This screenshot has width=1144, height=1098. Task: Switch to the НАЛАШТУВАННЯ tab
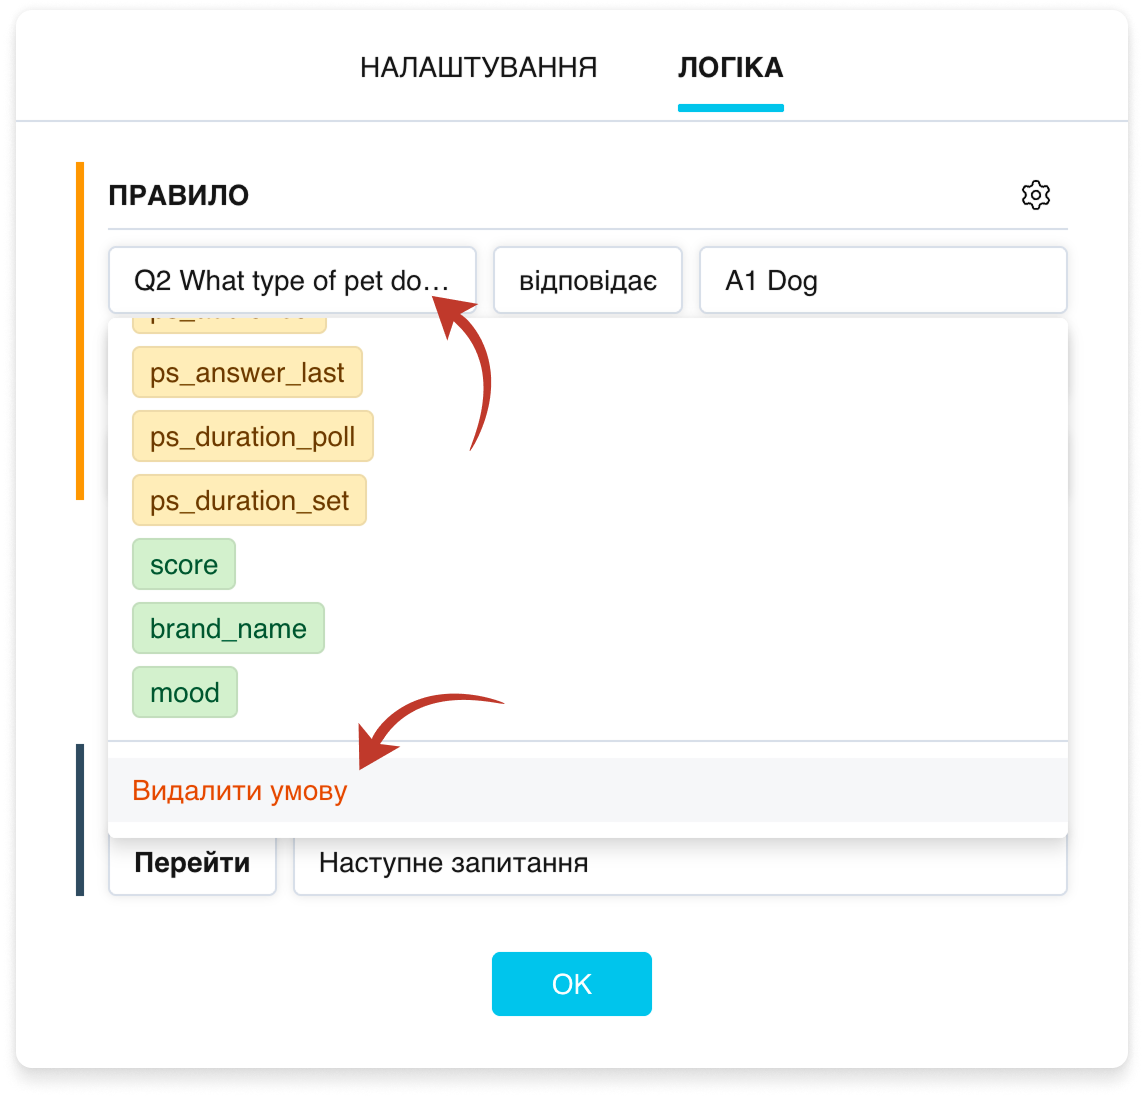coord(479,67)
